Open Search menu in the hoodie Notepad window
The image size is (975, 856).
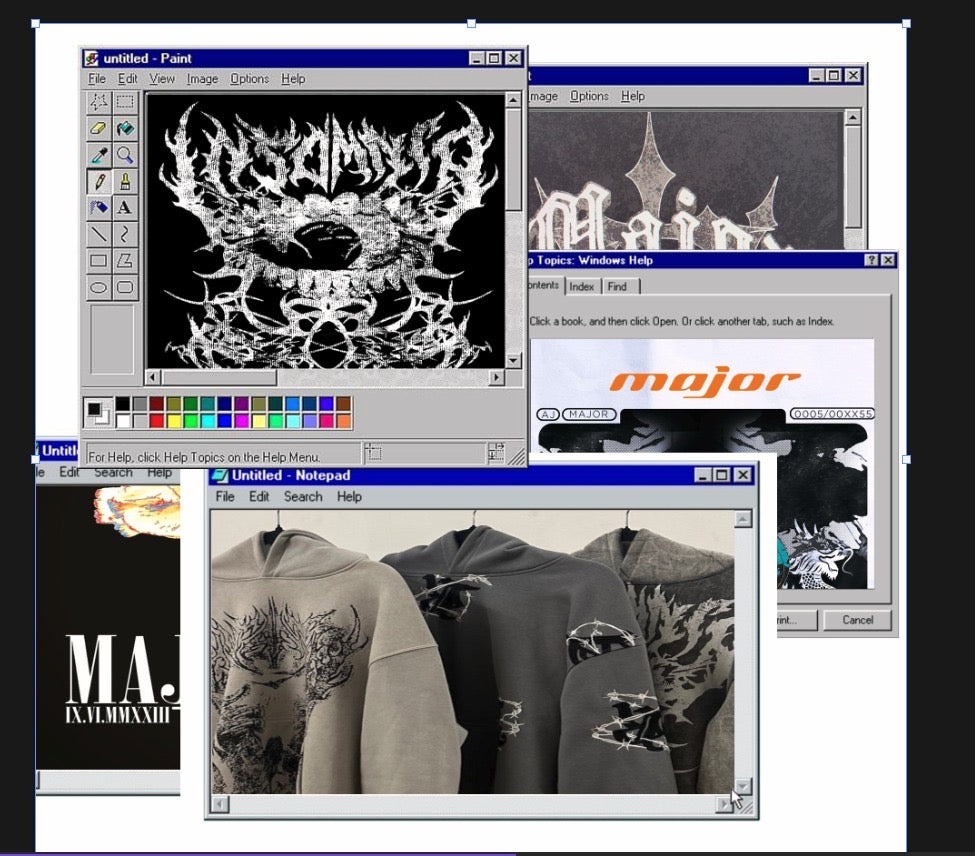[302, 497]
